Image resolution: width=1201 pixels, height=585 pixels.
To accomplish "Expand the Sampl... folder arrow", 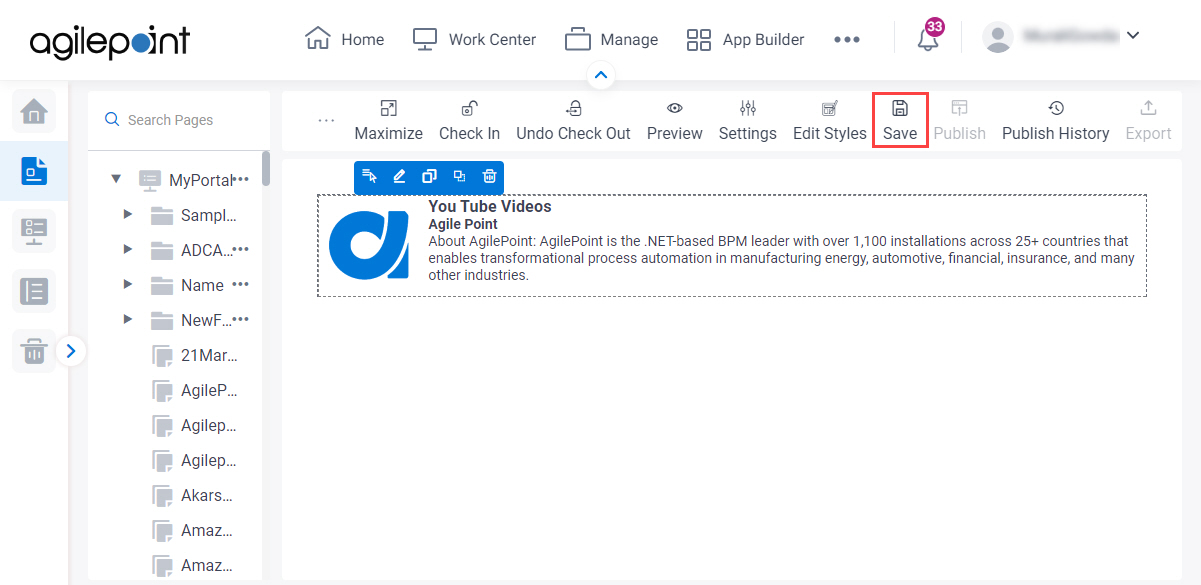I will [127, 214].
